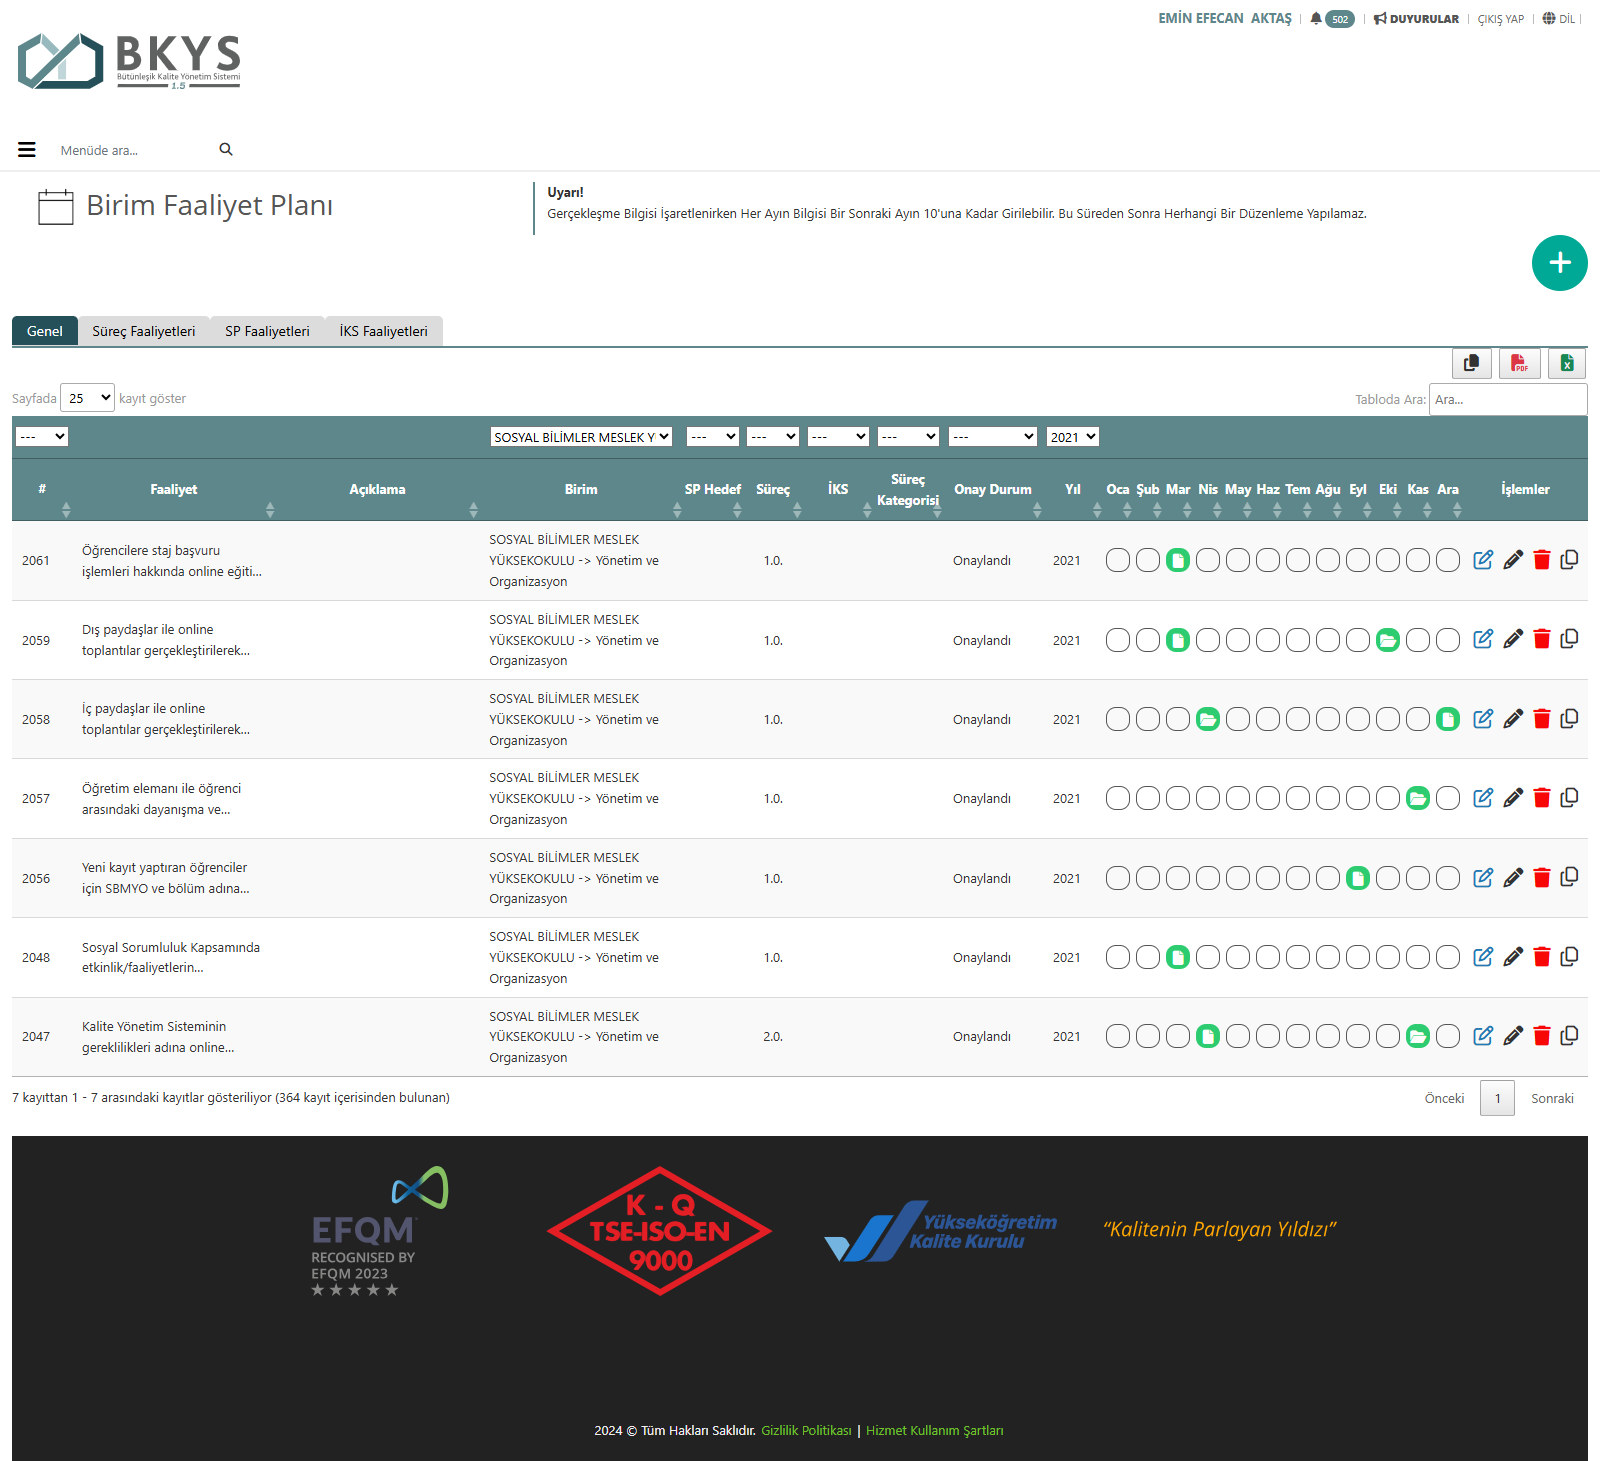Viewport: 1600px width, 1461px height.
Task: Edit activity row 2059 with square-pen icon
Action: [x=1483, y=639]
